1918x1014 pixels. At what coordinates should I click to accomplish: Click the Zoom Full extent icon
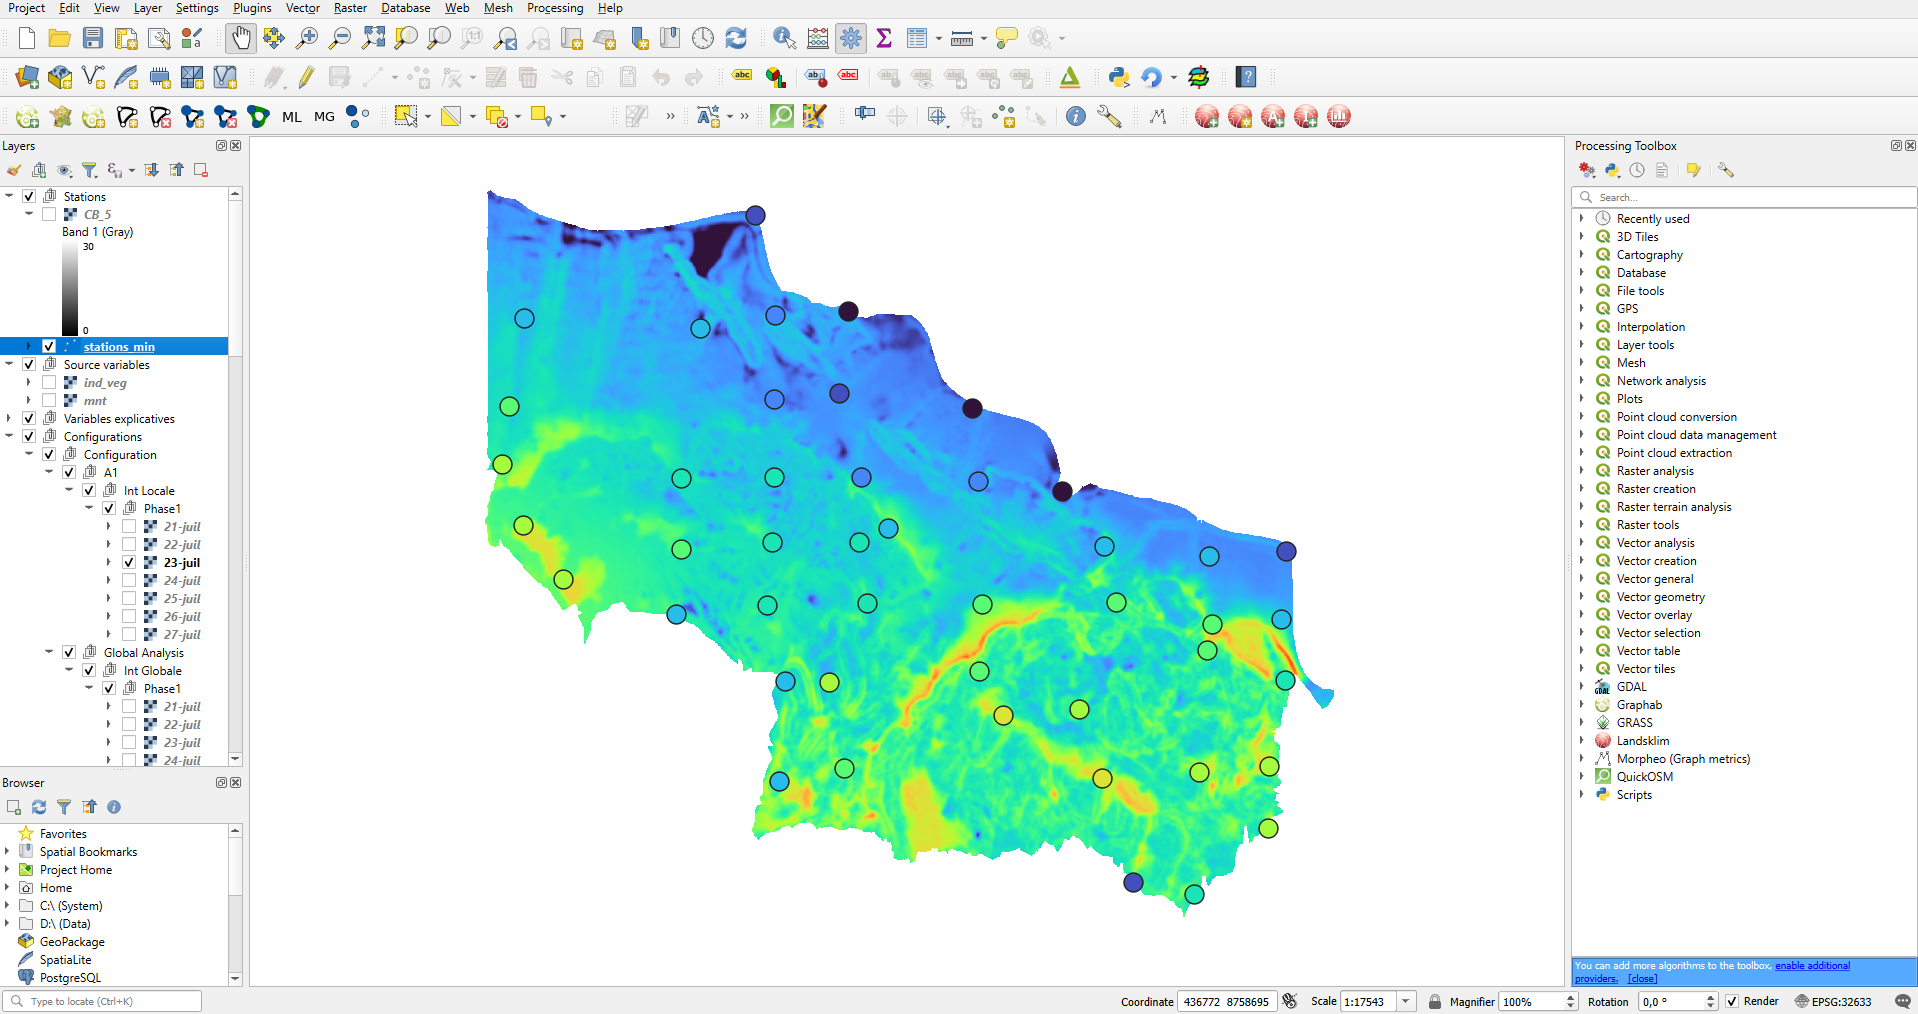coord(373,39)
